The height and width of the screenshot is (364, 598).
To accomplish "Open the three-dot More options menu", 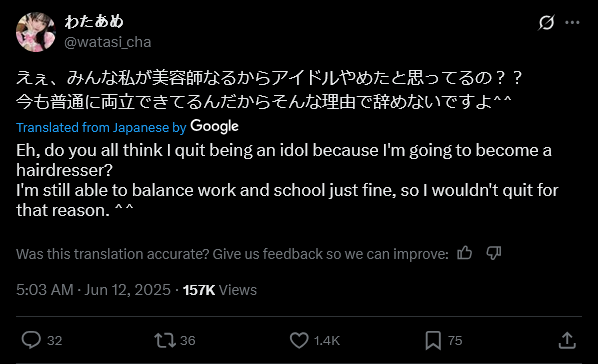I will 572,23.
